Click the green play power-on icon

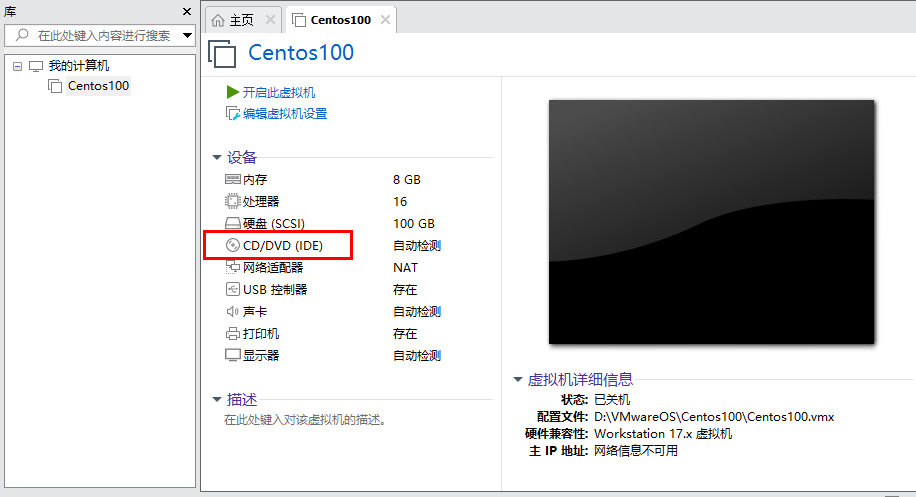coord(233,92)
